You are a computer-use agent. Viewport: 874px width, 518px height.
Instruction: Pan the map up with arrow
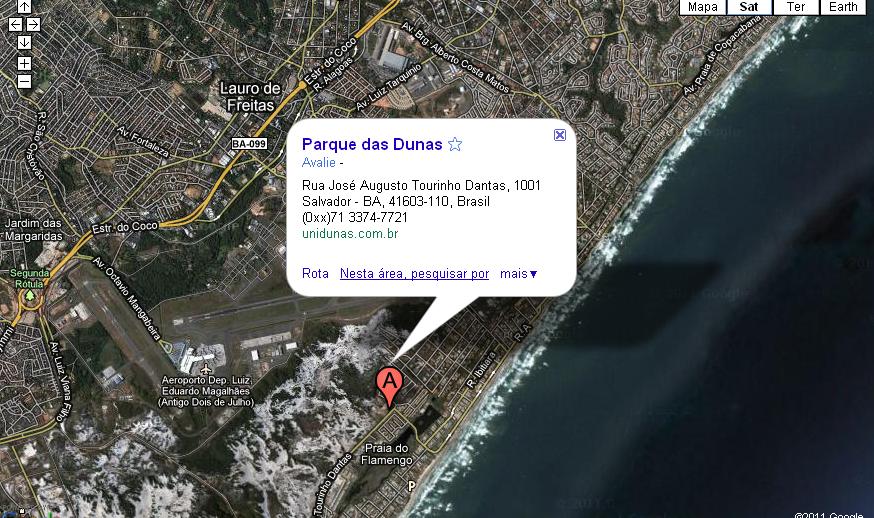[x=24, y=7]
